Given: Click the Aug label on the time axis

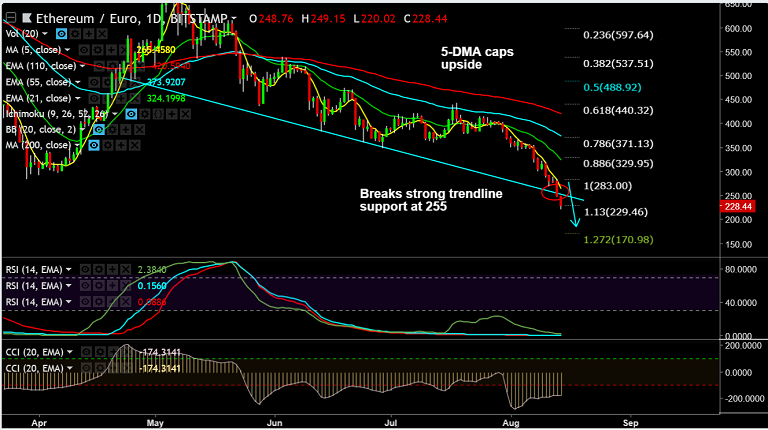Looking at the screenshot, I should 511,423.
